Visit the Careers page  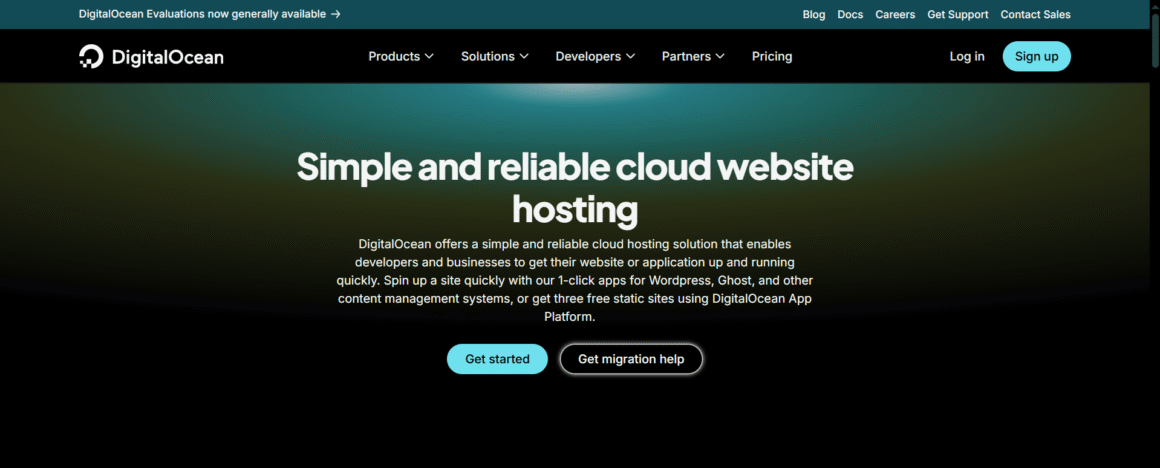[x=895, y=14]
